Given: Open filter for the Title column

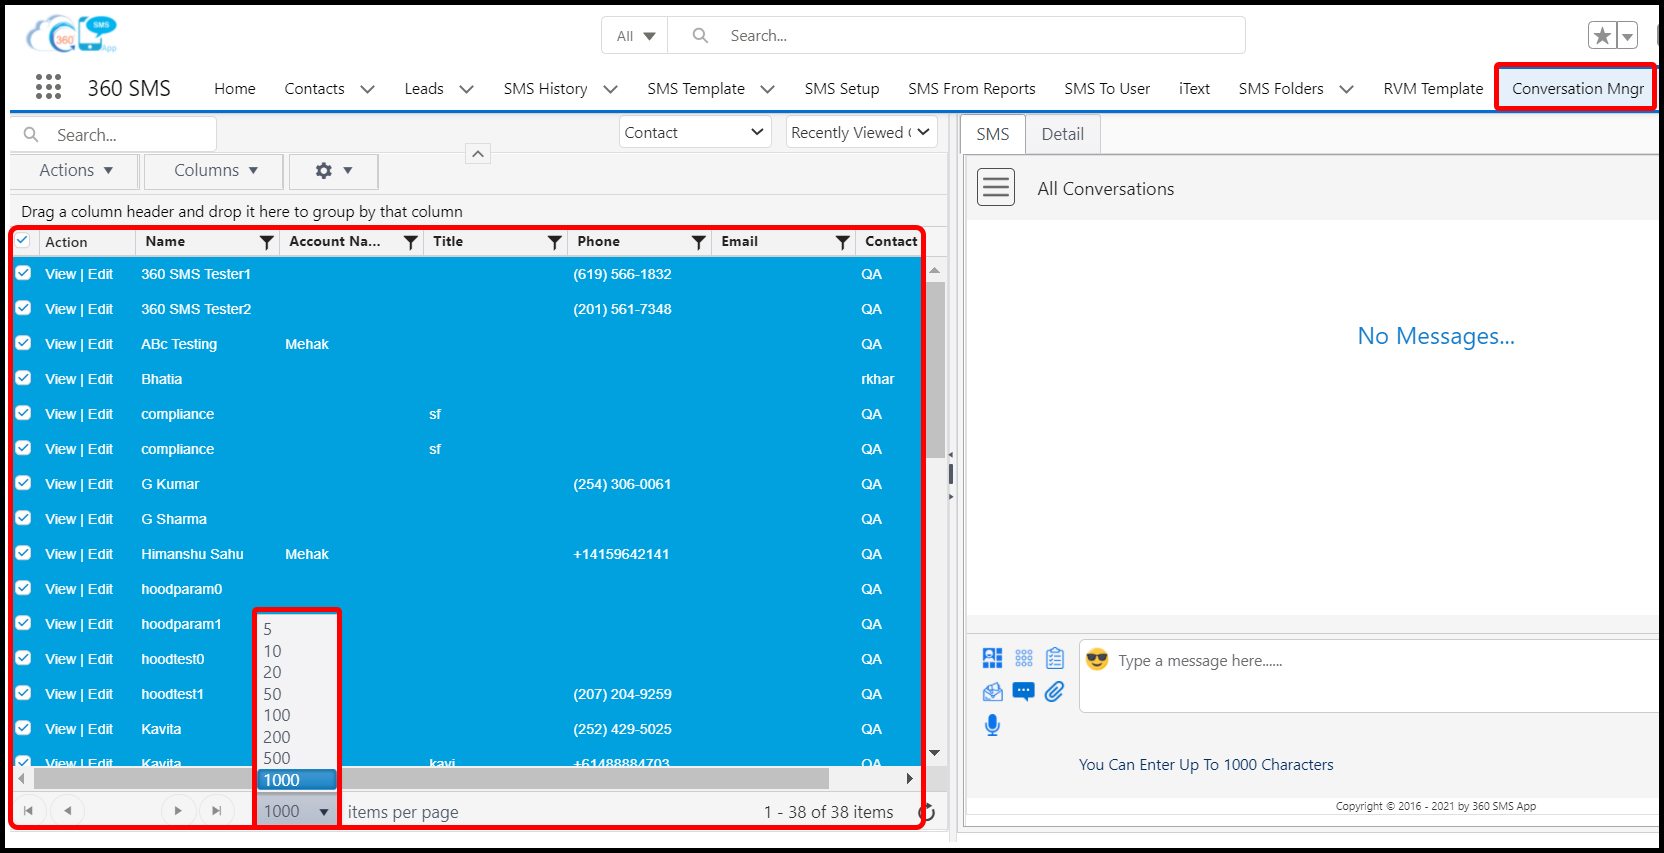Looking at the screenshot, I should 555,242.
